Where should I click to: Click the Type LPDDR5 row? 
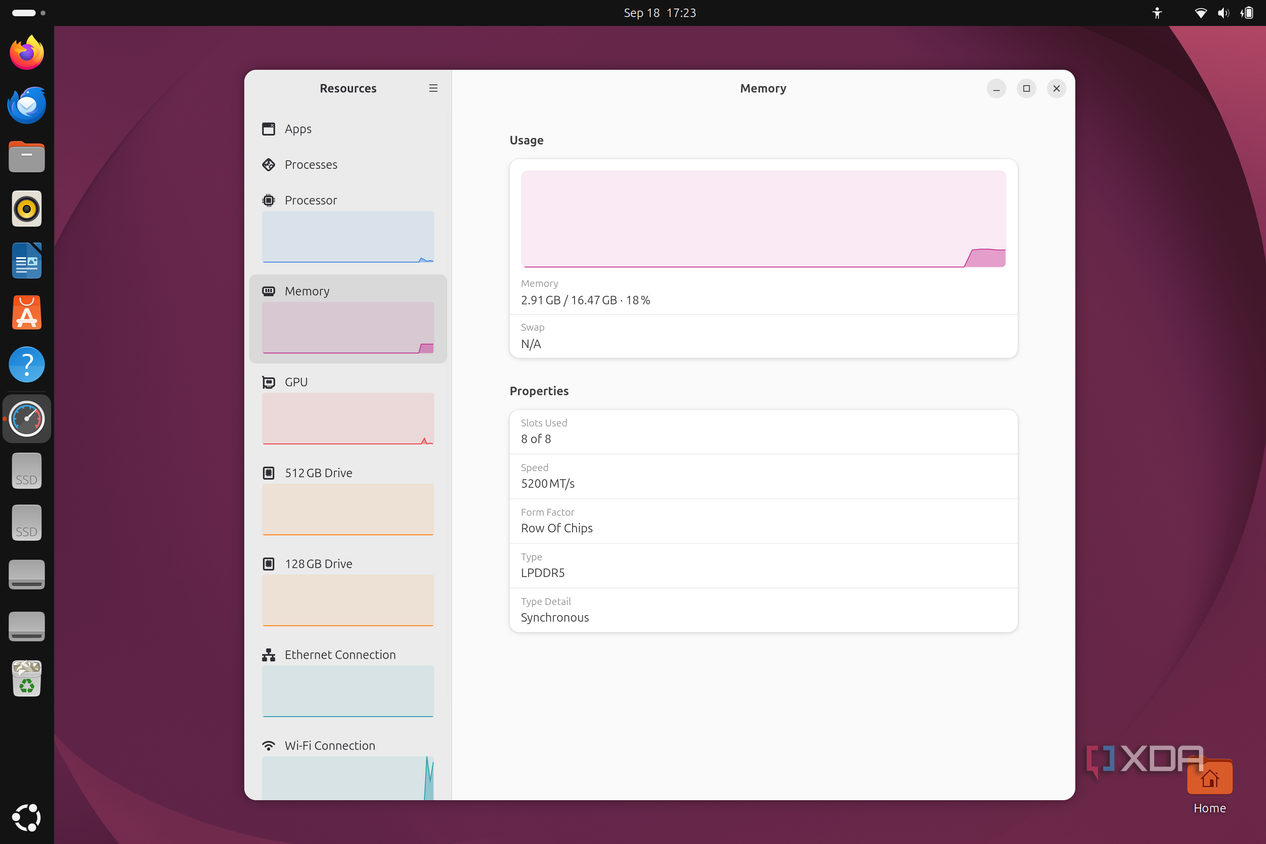tap(763, 566)
